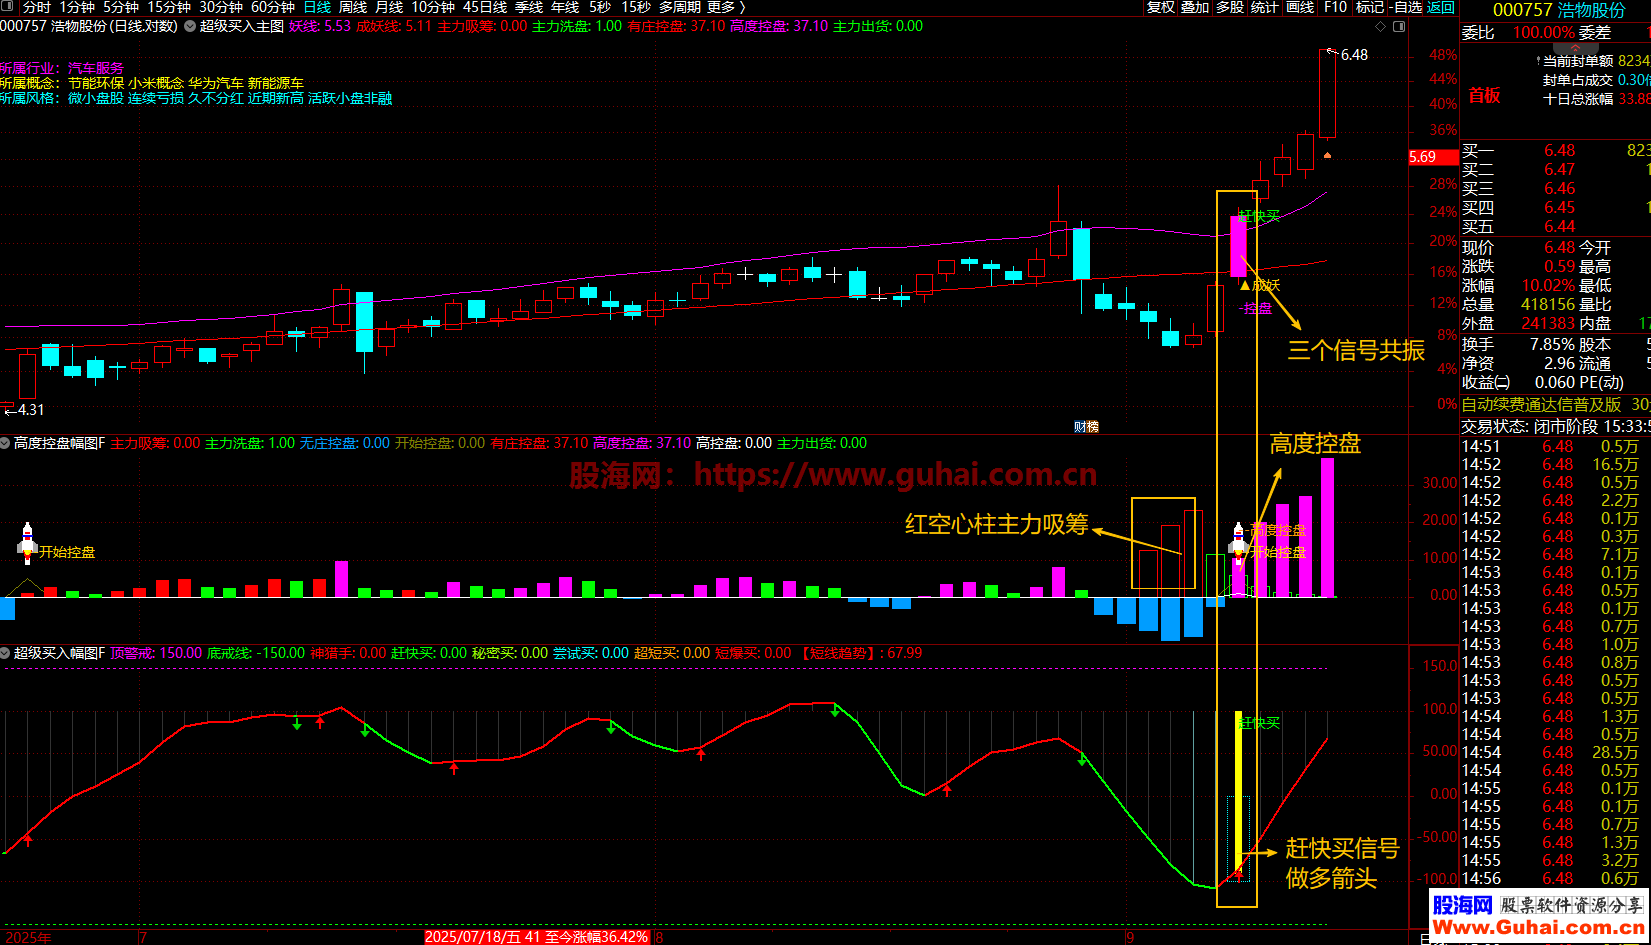Click the 小米概念 concept label
This screenshot has width=1651, height=945.
(156, 83)
